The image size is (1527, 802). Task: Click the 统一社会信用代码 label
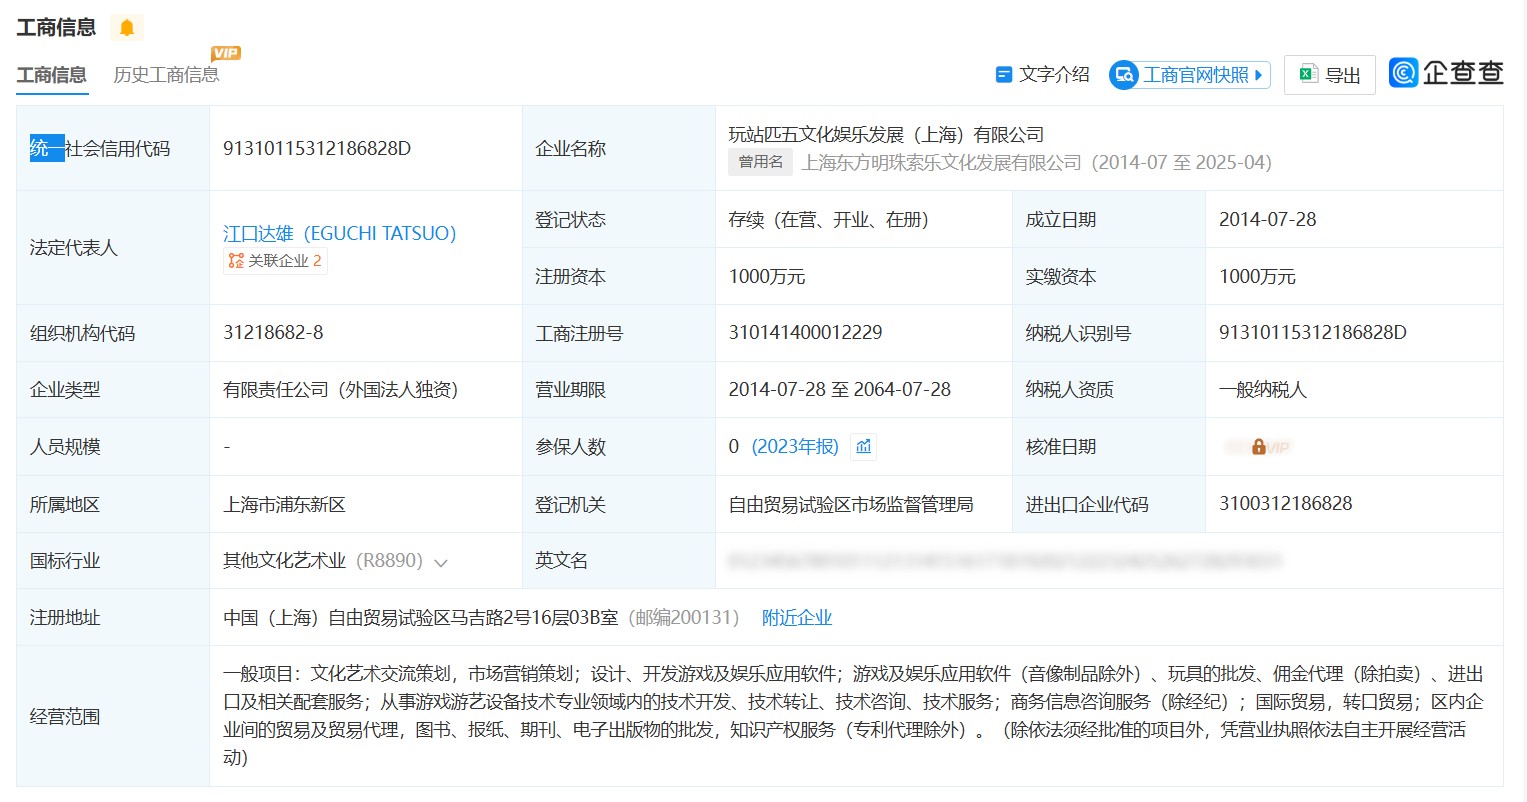100,149
